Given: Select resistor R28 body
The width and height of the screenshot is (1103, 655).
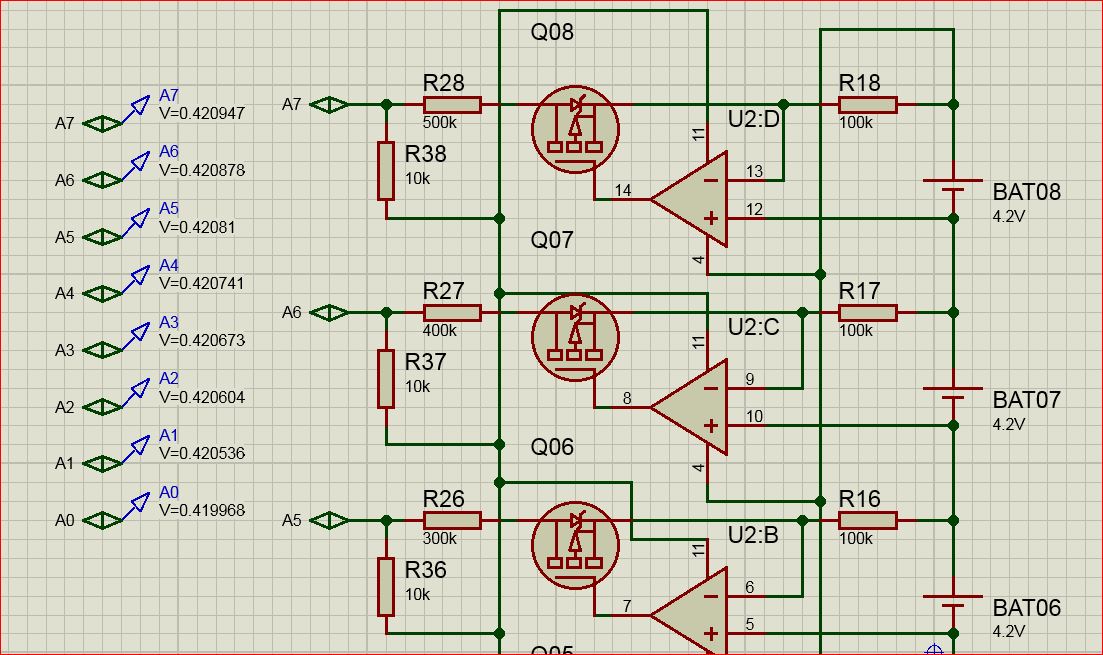Looking at the screenshot, I should pos(452,105).
